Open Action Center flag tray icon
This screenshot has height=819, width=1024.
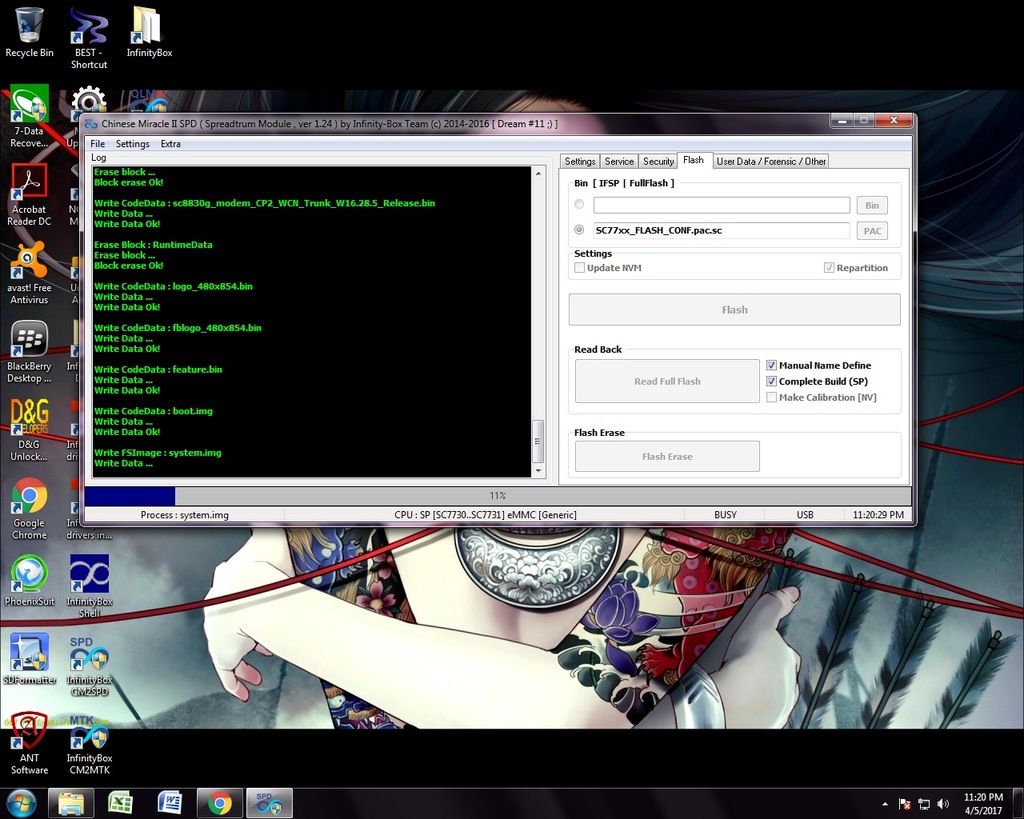coord(904,804)
